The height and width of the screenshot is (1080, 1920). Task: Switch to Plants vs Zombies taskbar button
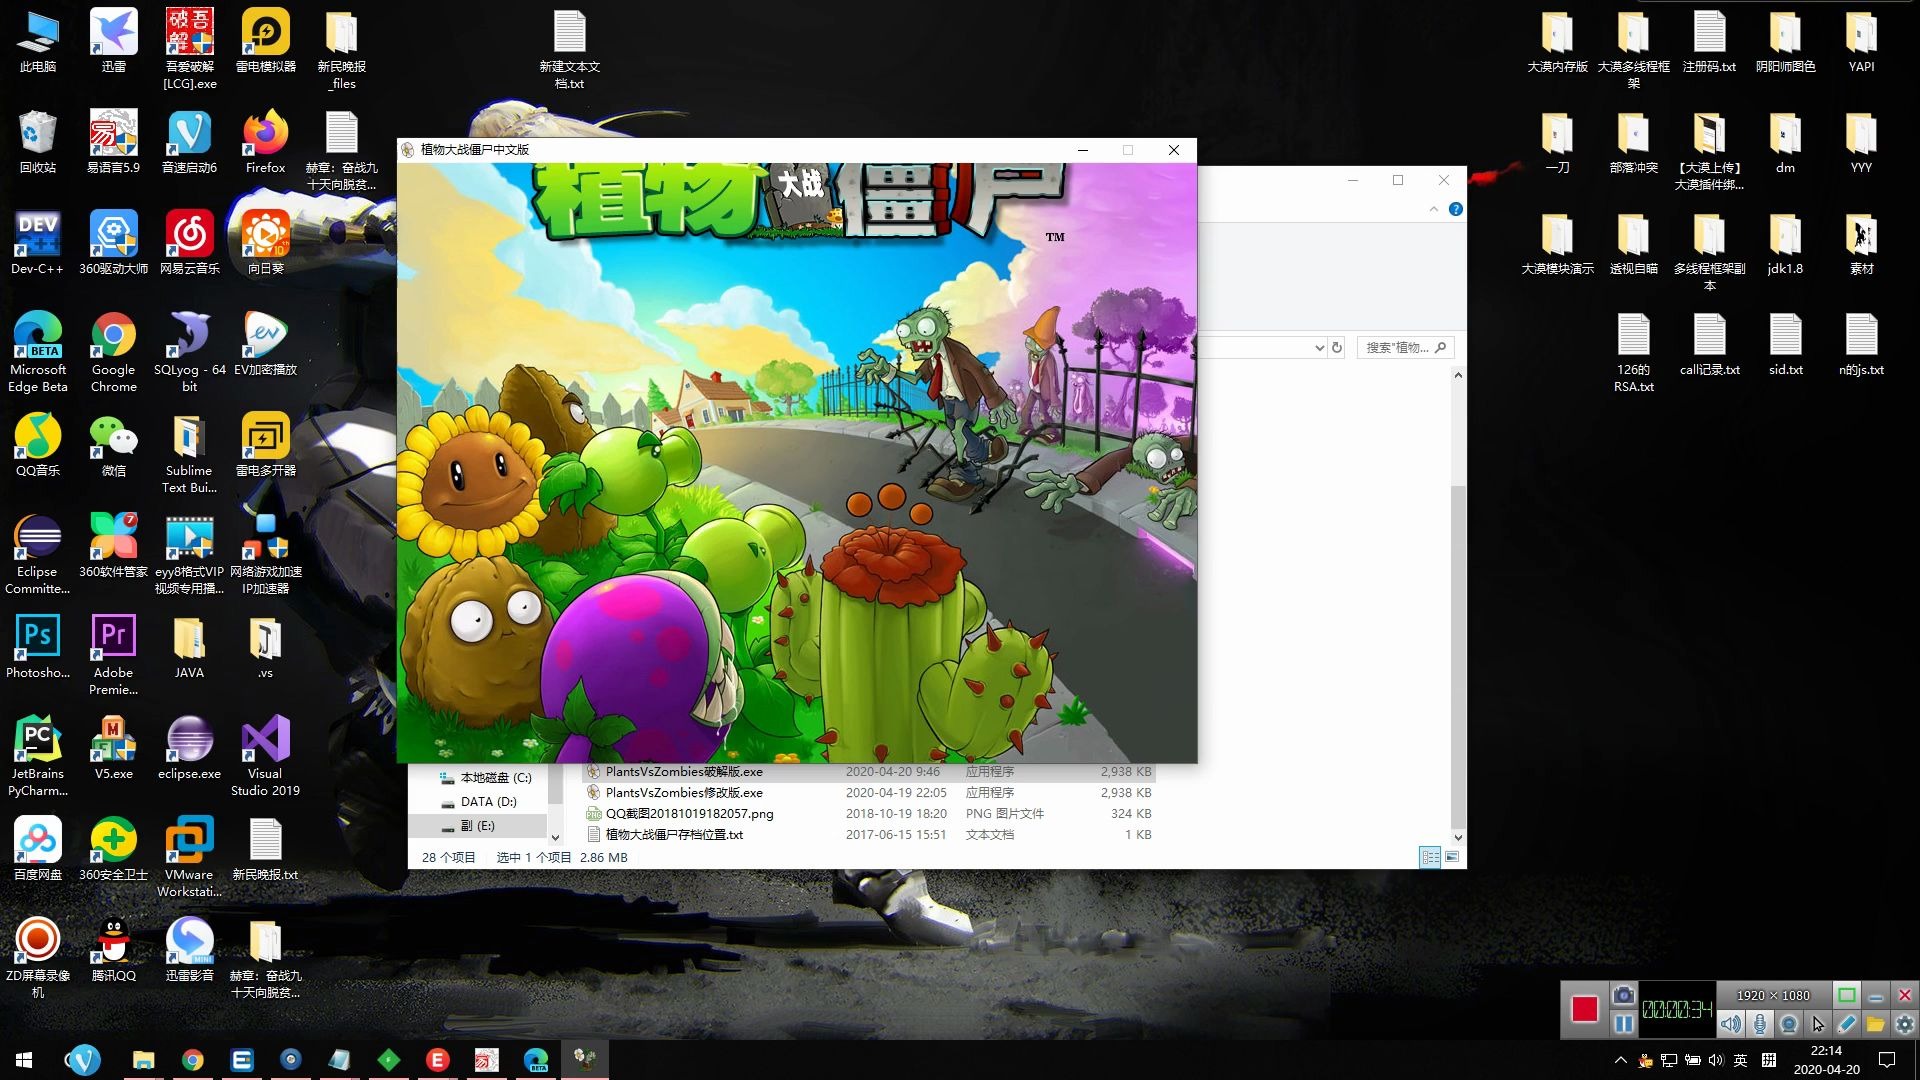(585, 1060)
